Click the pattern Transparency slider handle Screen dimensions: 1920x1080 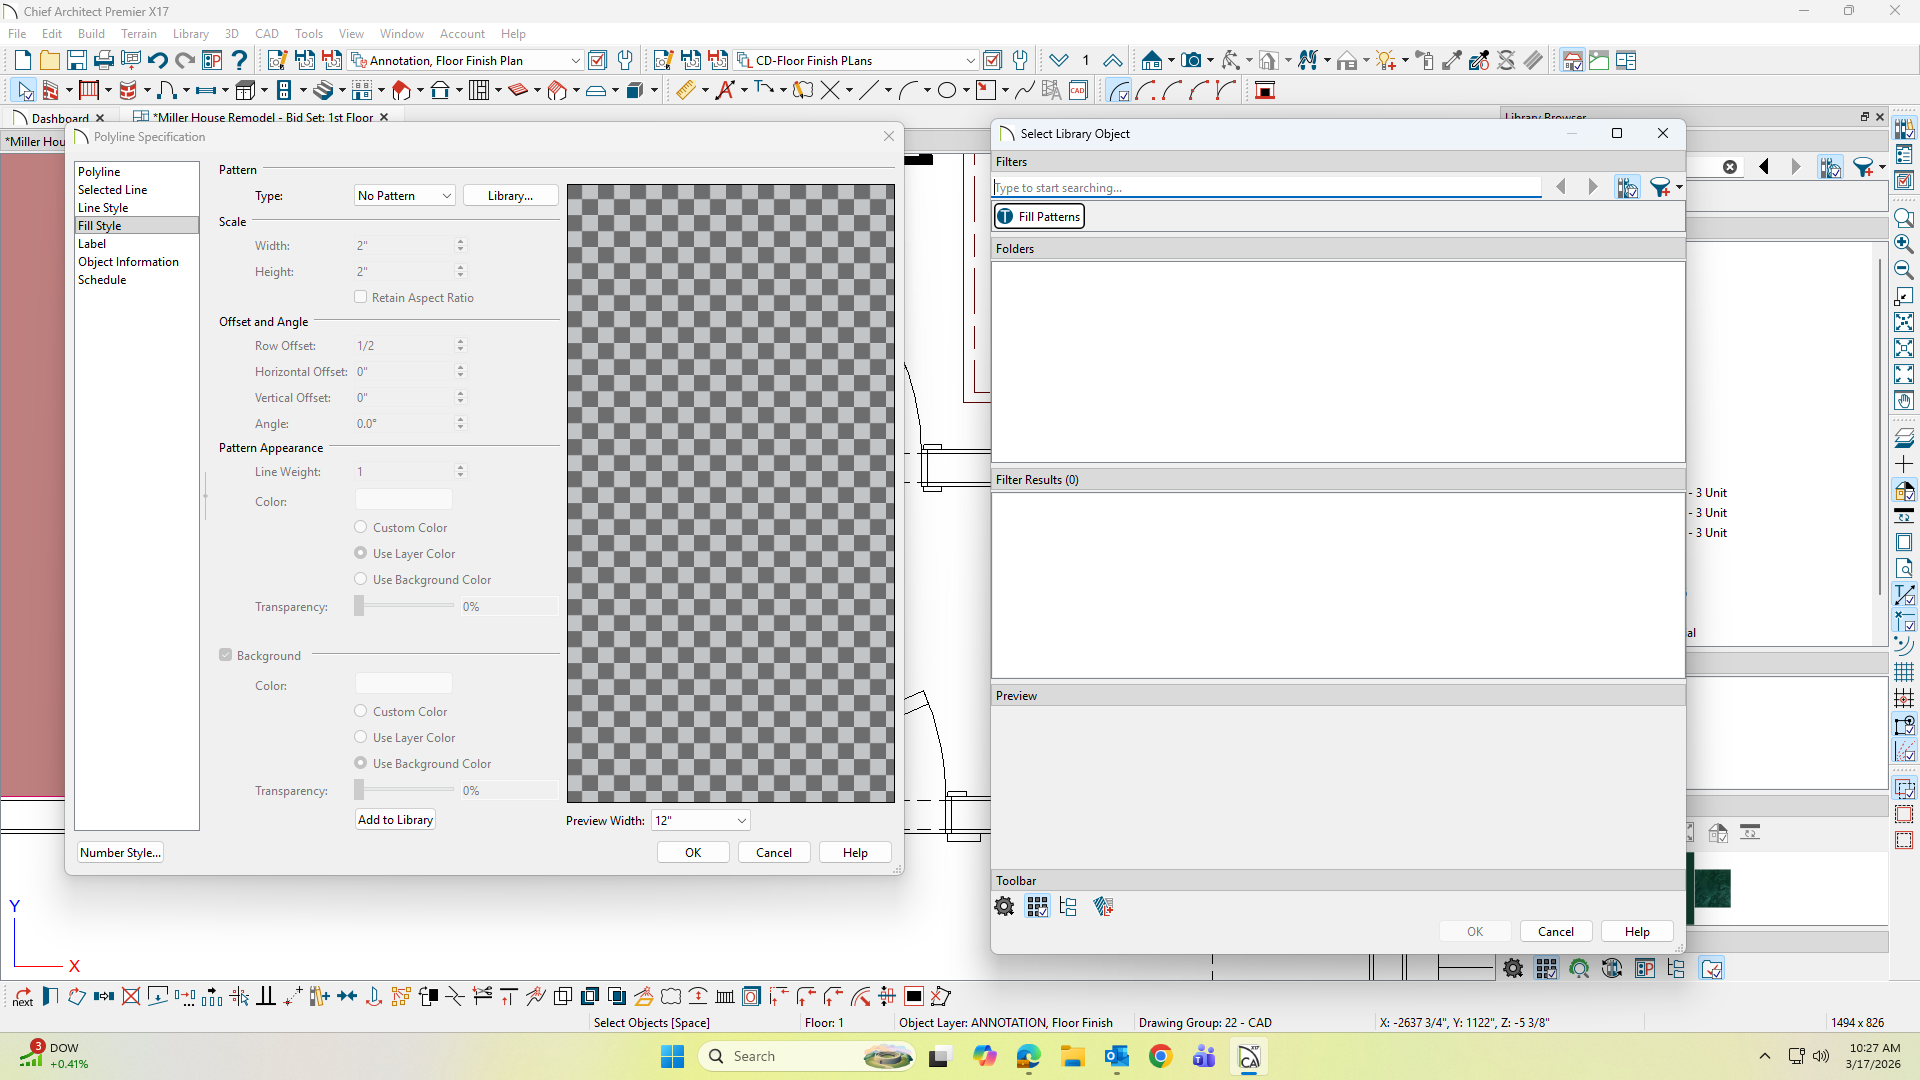tap(359, 606)
